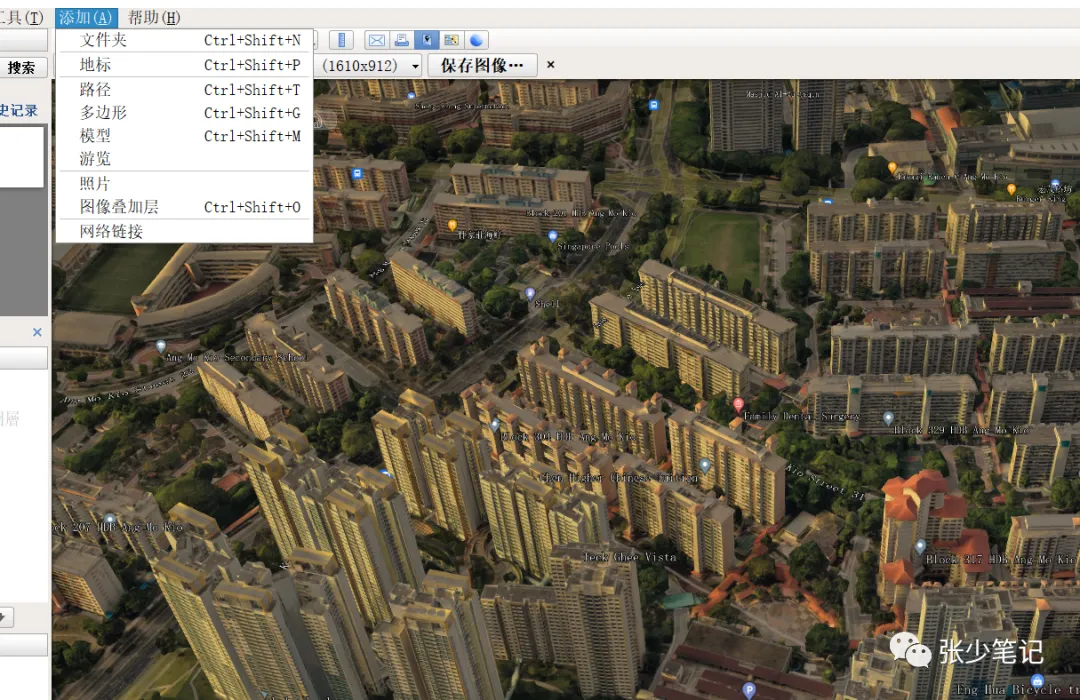Click the blue globe toolbar icon
The image size is (1080, 700).
[x=476, y=40]
